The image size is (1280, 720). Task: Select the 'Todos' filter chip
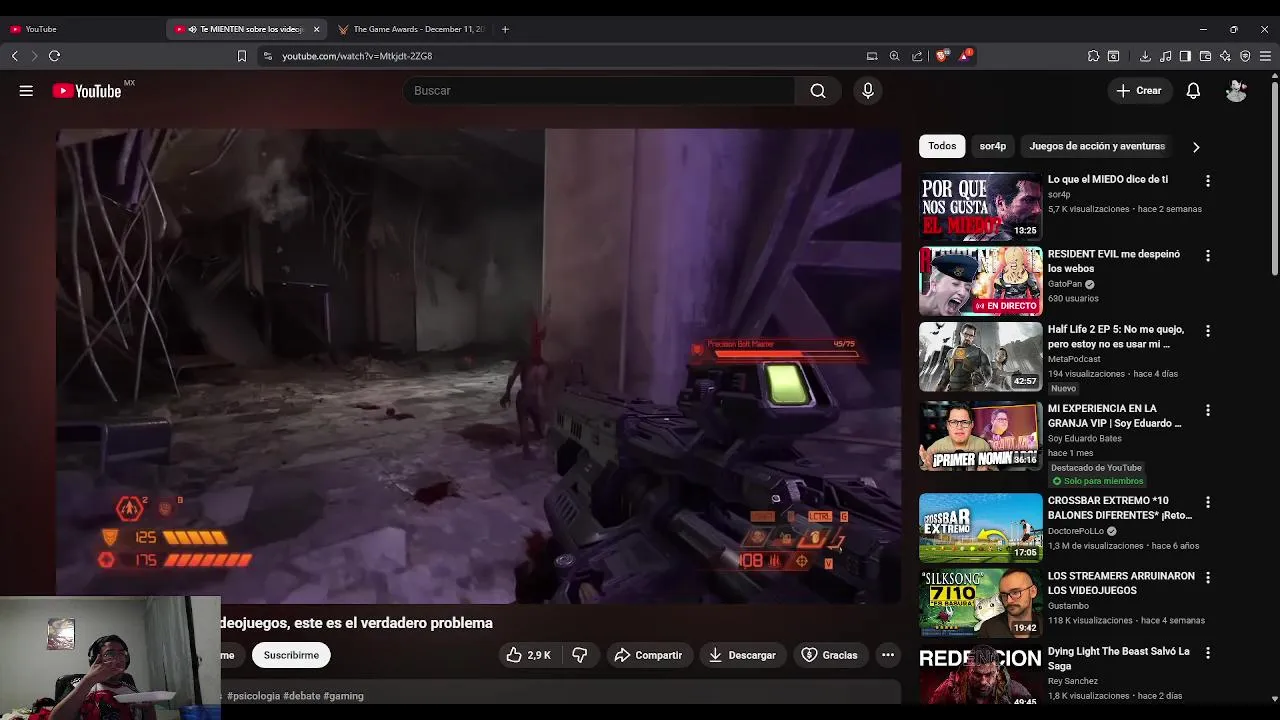[x=942, y=146]
